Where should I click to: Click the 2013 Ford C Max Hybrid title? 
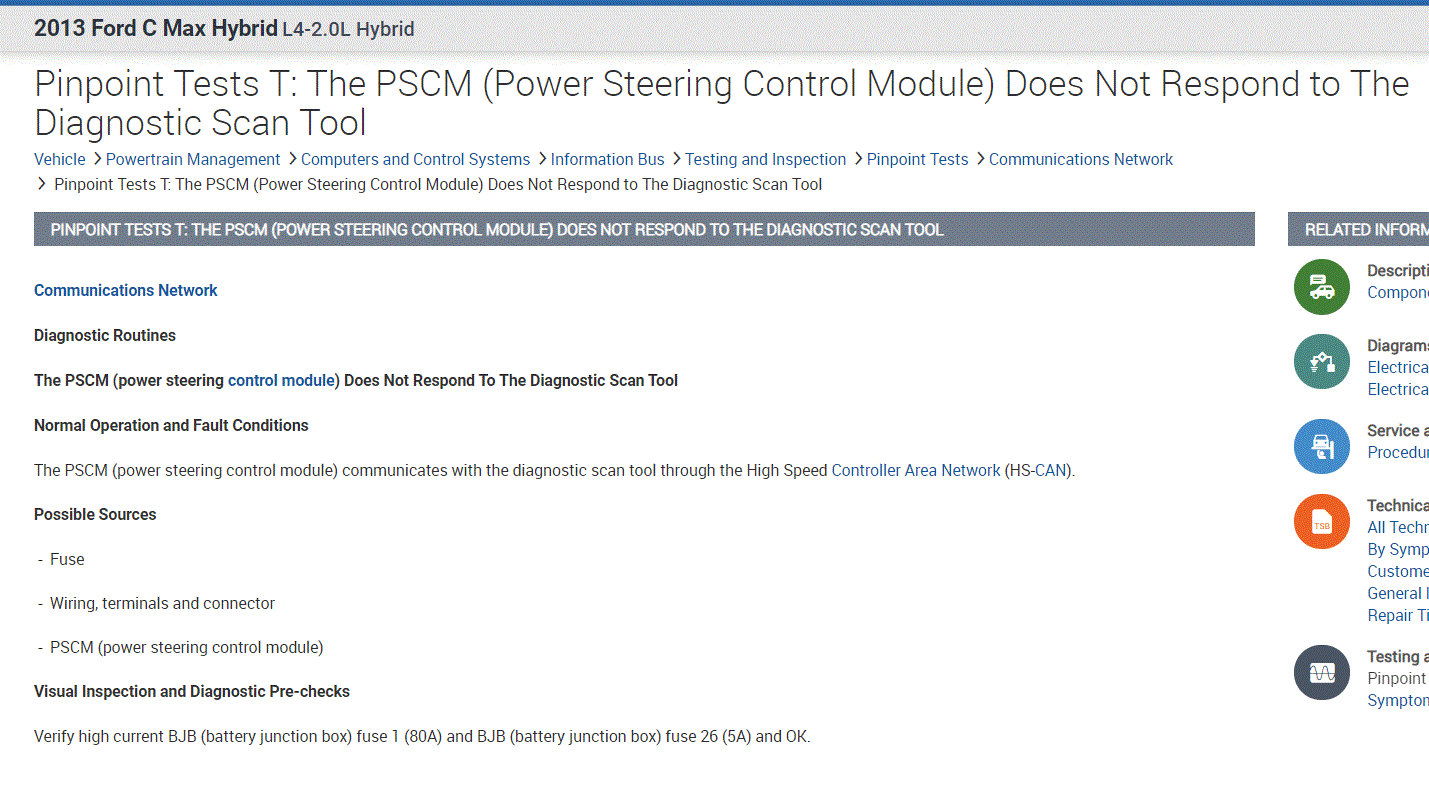click(x=155, y=28)
